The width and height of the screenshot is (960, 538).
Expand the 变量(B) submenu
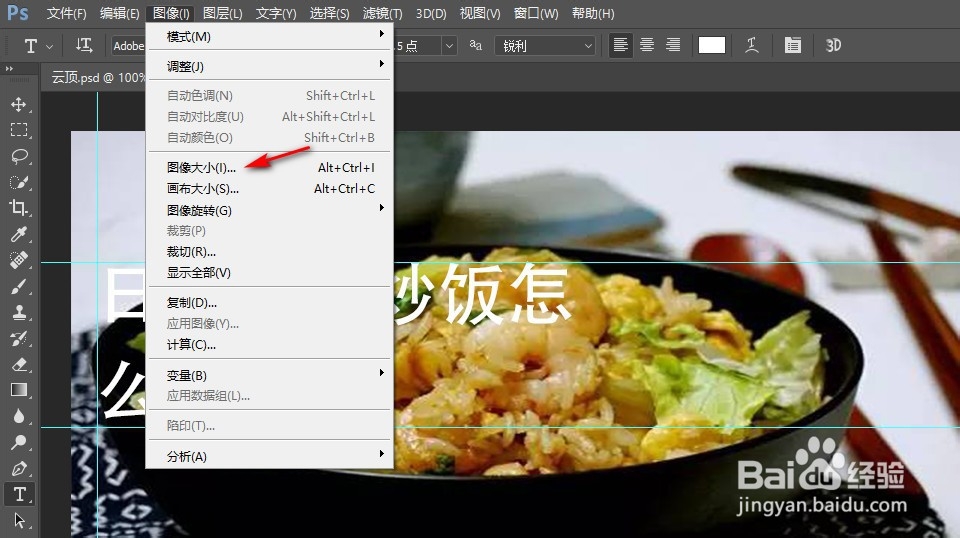(269, 375)
